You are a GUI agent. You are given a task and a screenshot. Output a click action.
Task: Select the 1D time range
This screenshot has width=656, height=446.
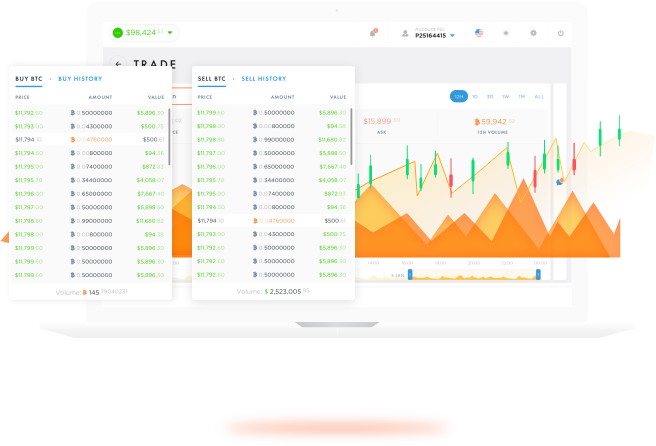(476, 96)
